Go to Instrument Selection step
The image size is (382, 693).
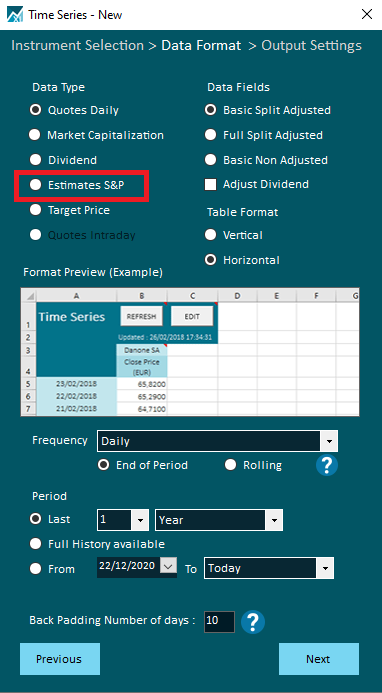pos(77,46)
